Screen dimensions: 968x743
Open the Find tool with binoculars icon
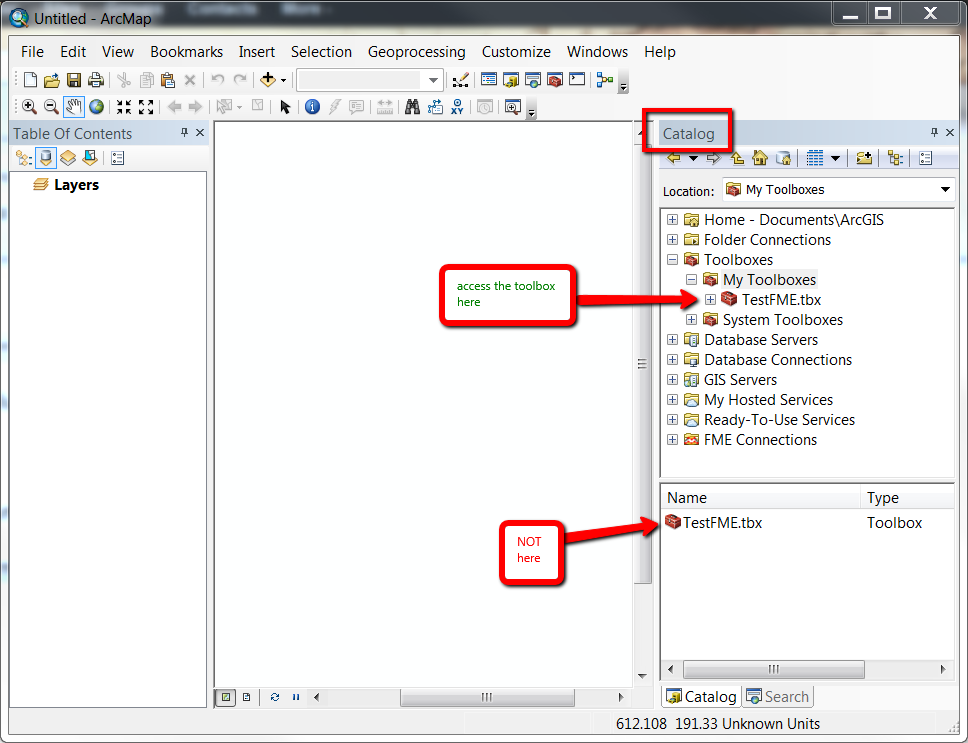[411, 107]
